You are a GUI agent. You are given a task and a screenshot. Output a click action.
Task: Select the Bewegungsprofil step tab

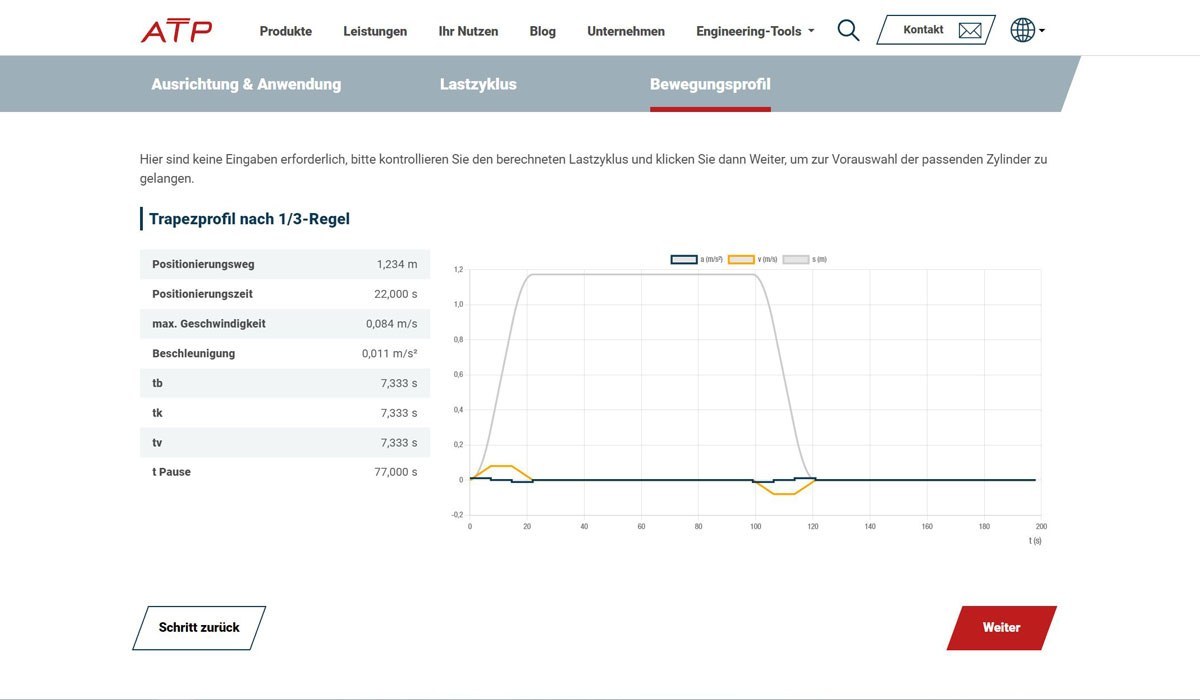tap(710, 84)
